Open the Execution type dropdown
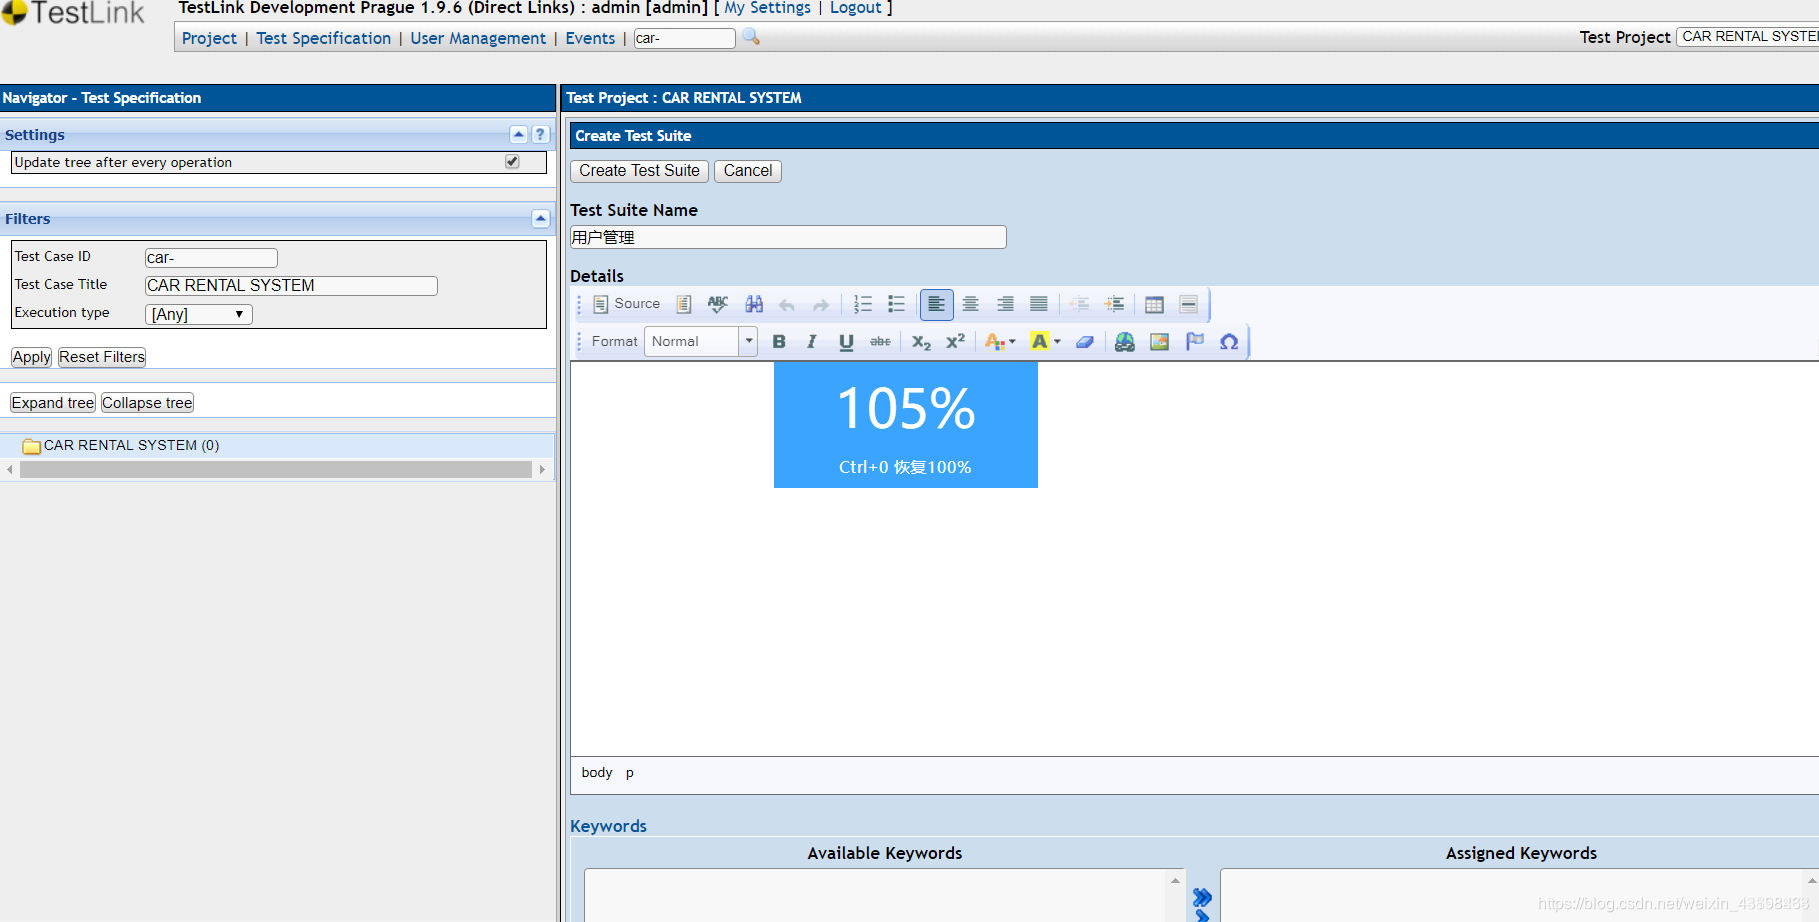 199,314
